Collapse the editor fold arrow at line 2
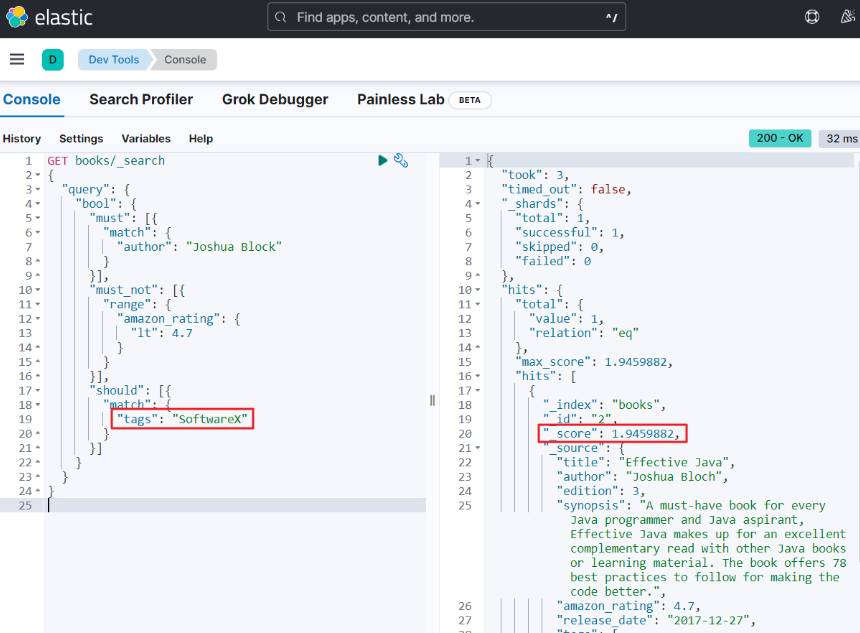The image size is (860, 633). coord(38,175)
